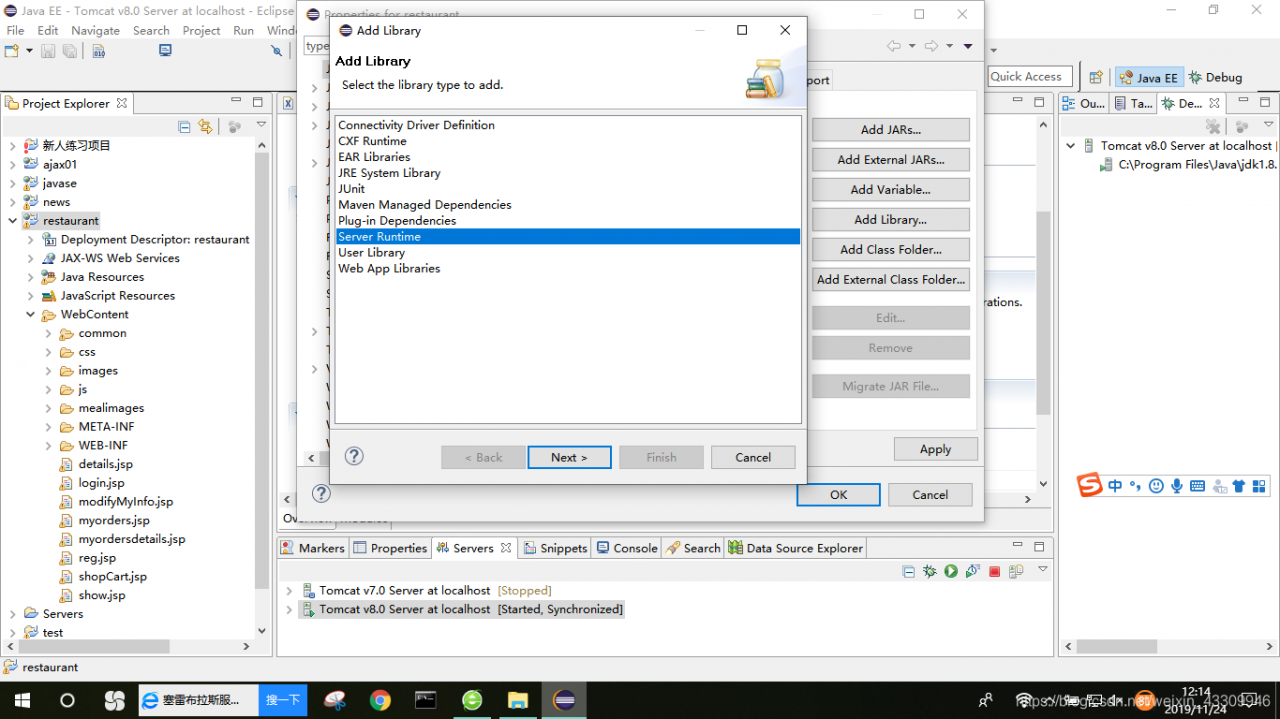
Task: Click Collapse All in Project Explorer
Action: point(184,127)
